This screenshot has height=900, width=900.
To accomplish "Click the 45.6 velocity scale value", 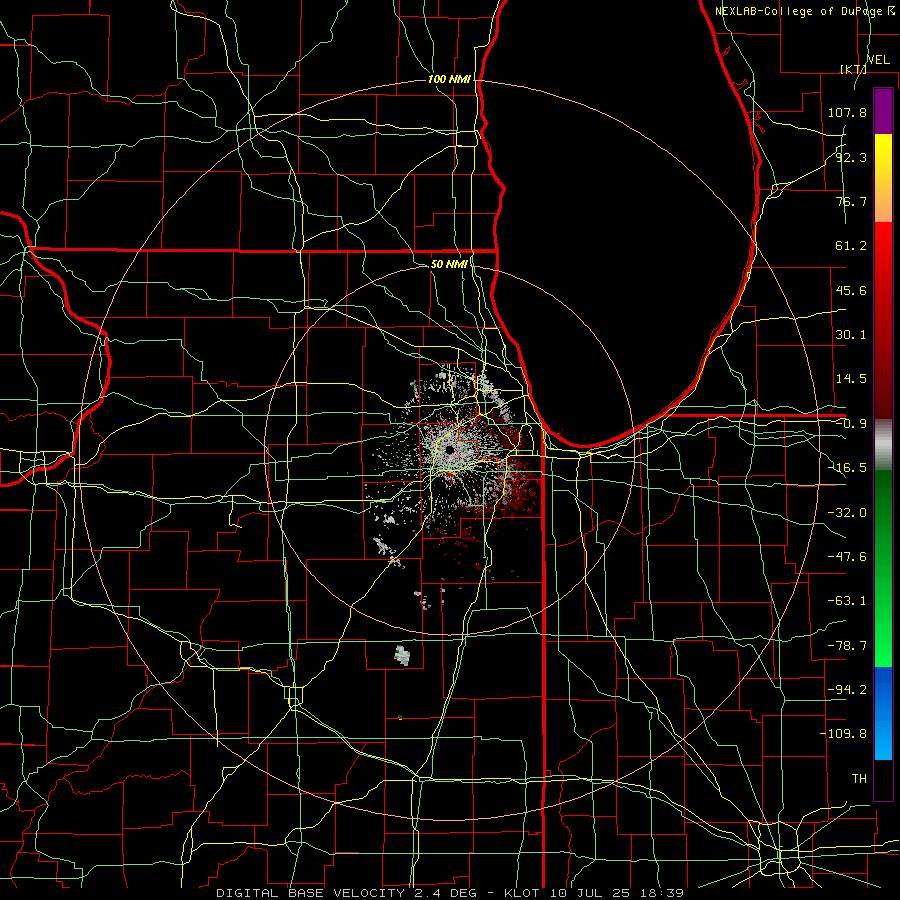I will pos(851,290).
